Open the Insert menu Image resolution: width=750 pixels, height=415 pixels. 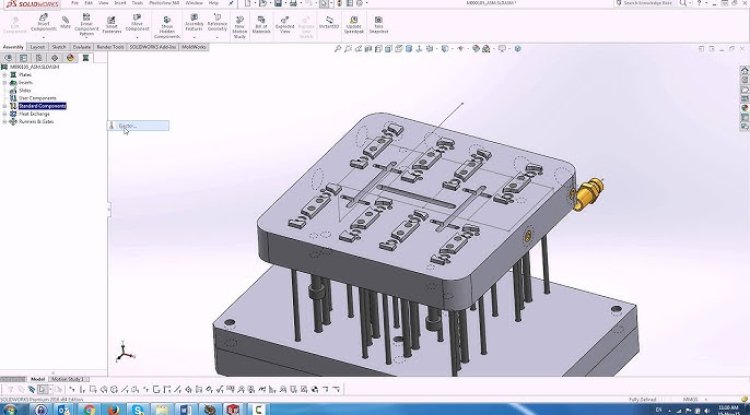coord(120,3)
